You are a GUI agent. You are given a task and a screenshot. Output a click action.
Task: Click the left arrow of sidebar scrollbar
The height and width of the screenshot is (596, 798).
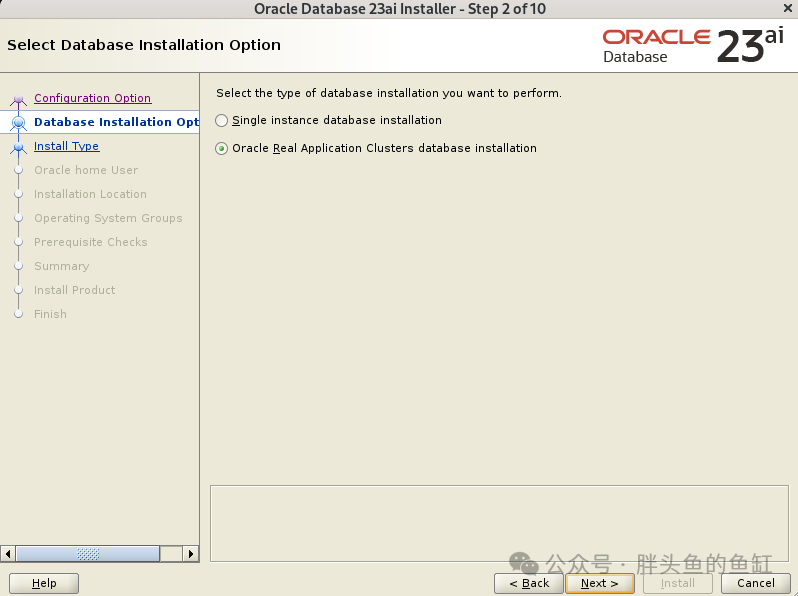click(8, 554)
